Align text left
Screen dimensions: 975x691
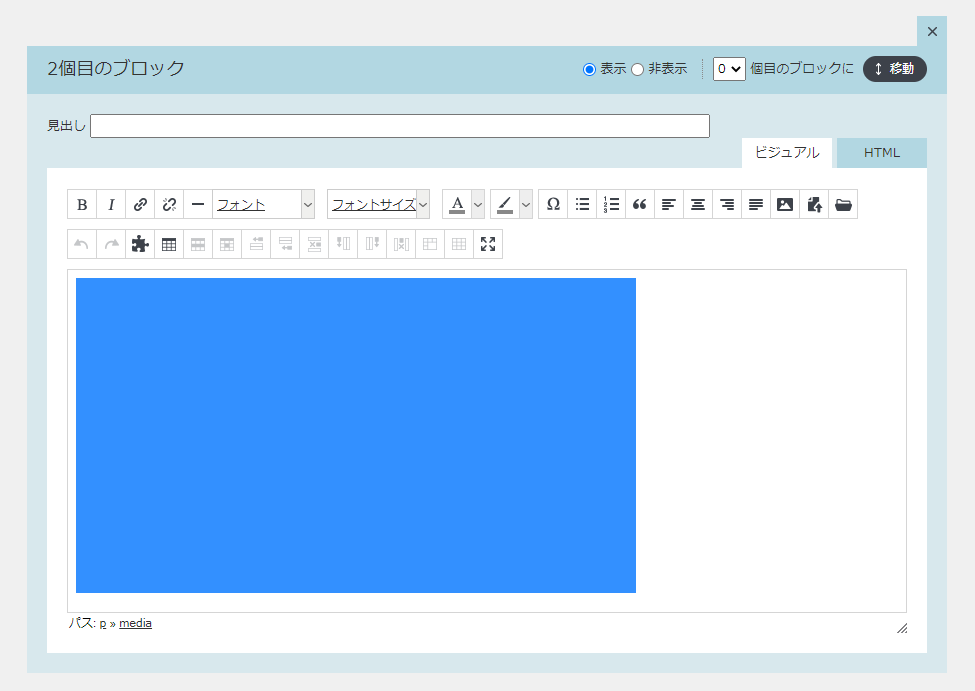(669, 204)
